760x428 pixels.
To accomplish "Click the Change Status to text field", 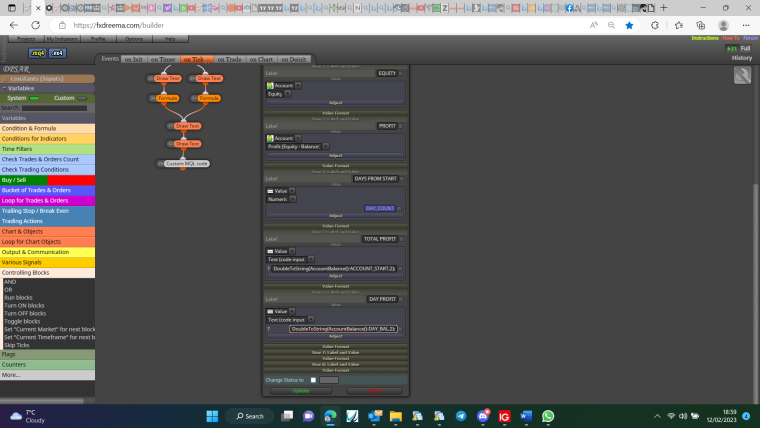I will coord(329,380).
